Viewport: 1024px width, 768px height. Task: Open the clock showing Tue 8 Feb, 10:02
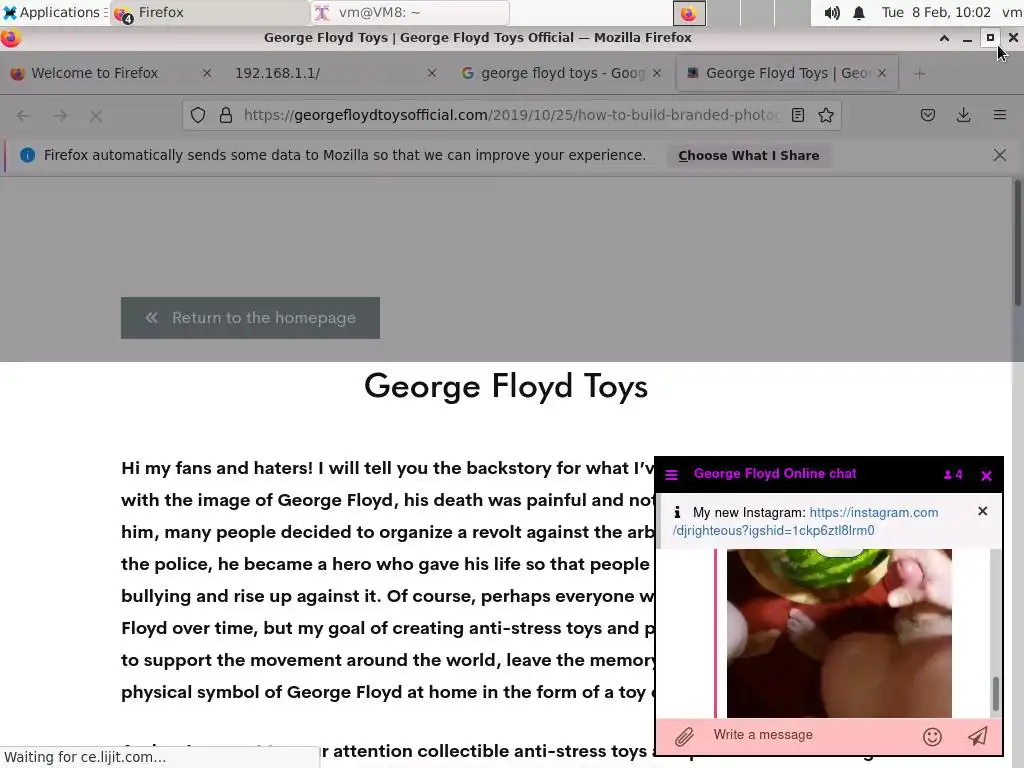pyautogui.click(x=936, y=12)
